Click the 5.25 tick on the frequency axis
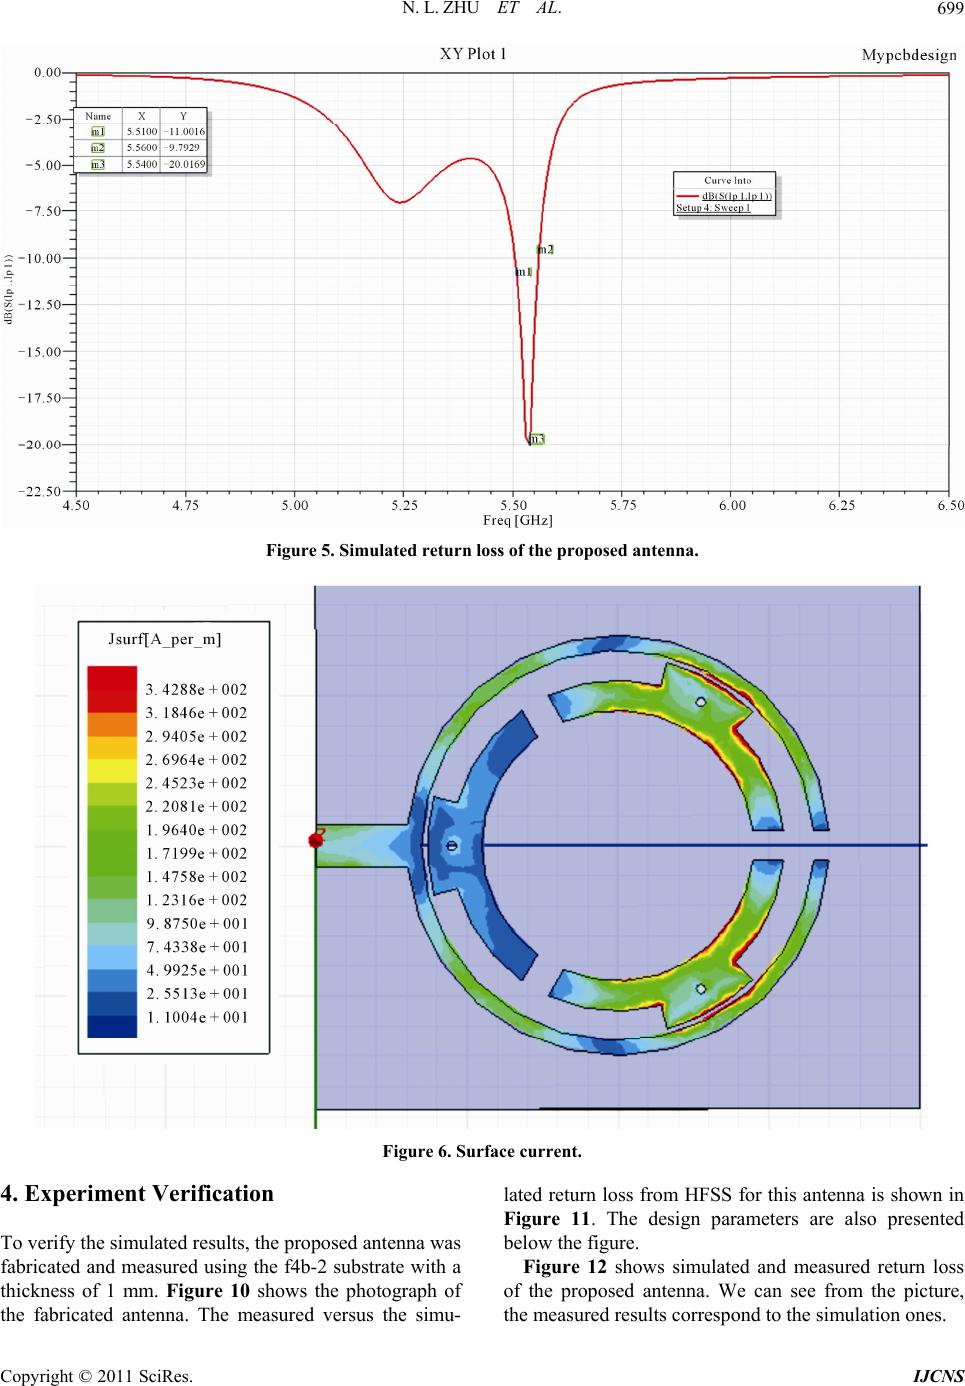Viewport: 965px width, 1386px height. click(x=404, y=506)
